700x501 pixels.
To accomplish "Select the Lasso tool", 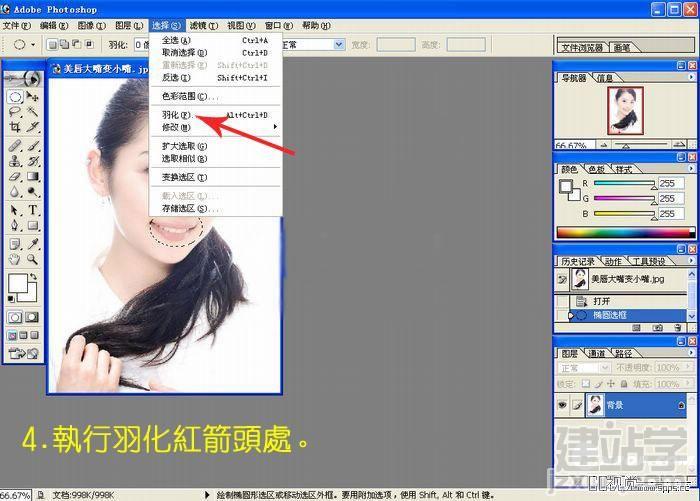I will pos(15,112).
